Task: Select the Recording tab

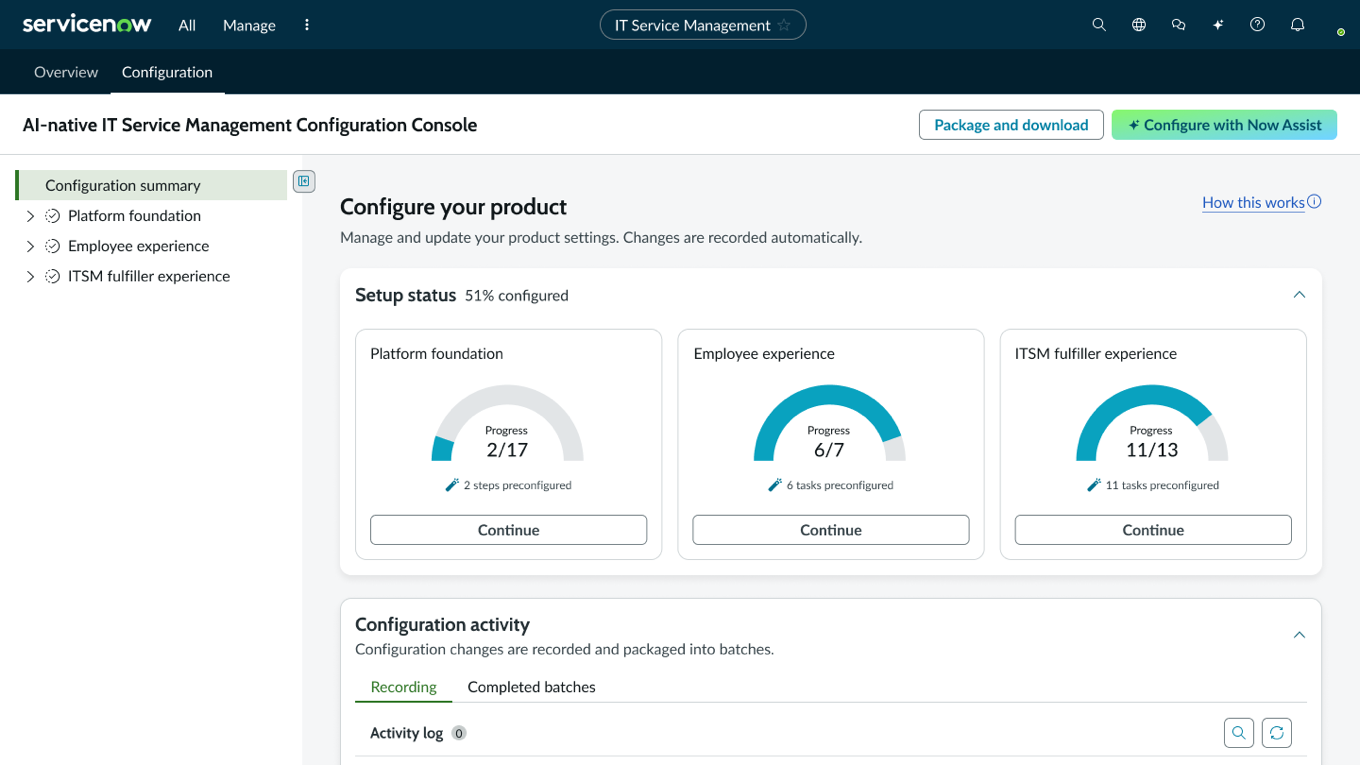Action: point(404,687)
